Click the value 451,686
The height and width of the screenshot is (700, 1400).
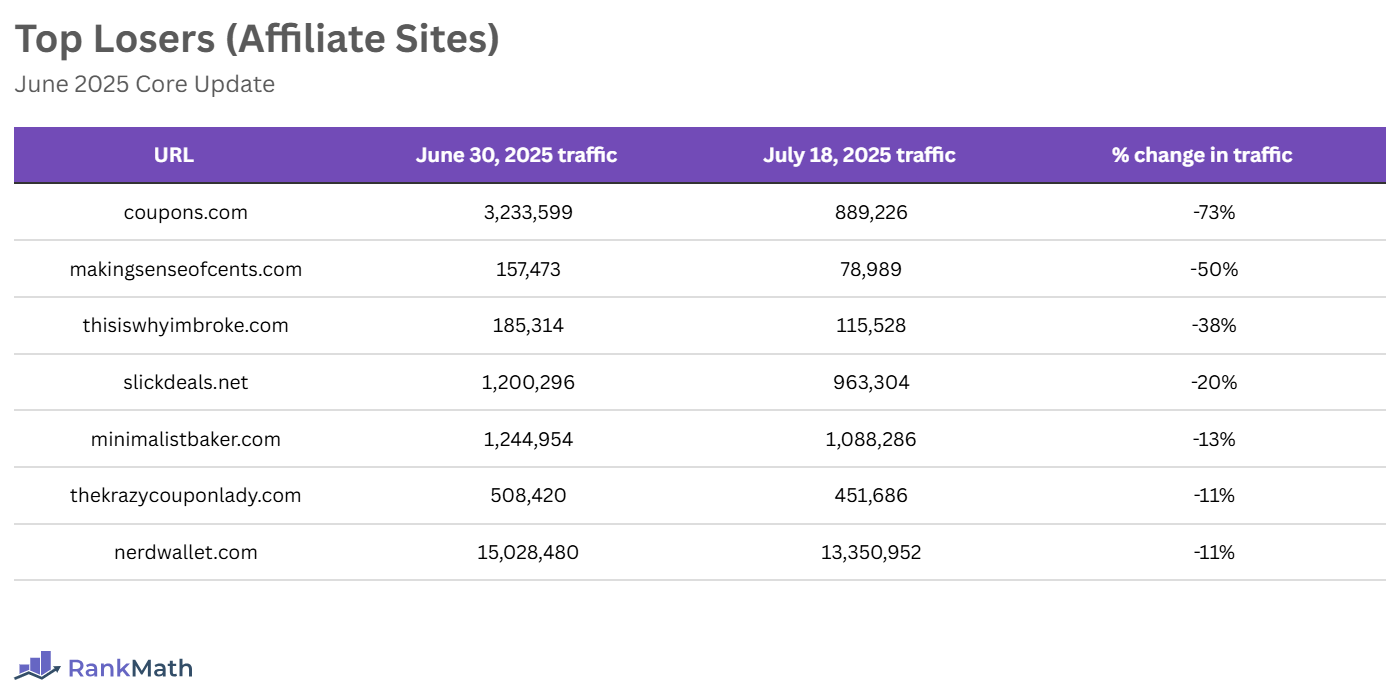point(871,495)
